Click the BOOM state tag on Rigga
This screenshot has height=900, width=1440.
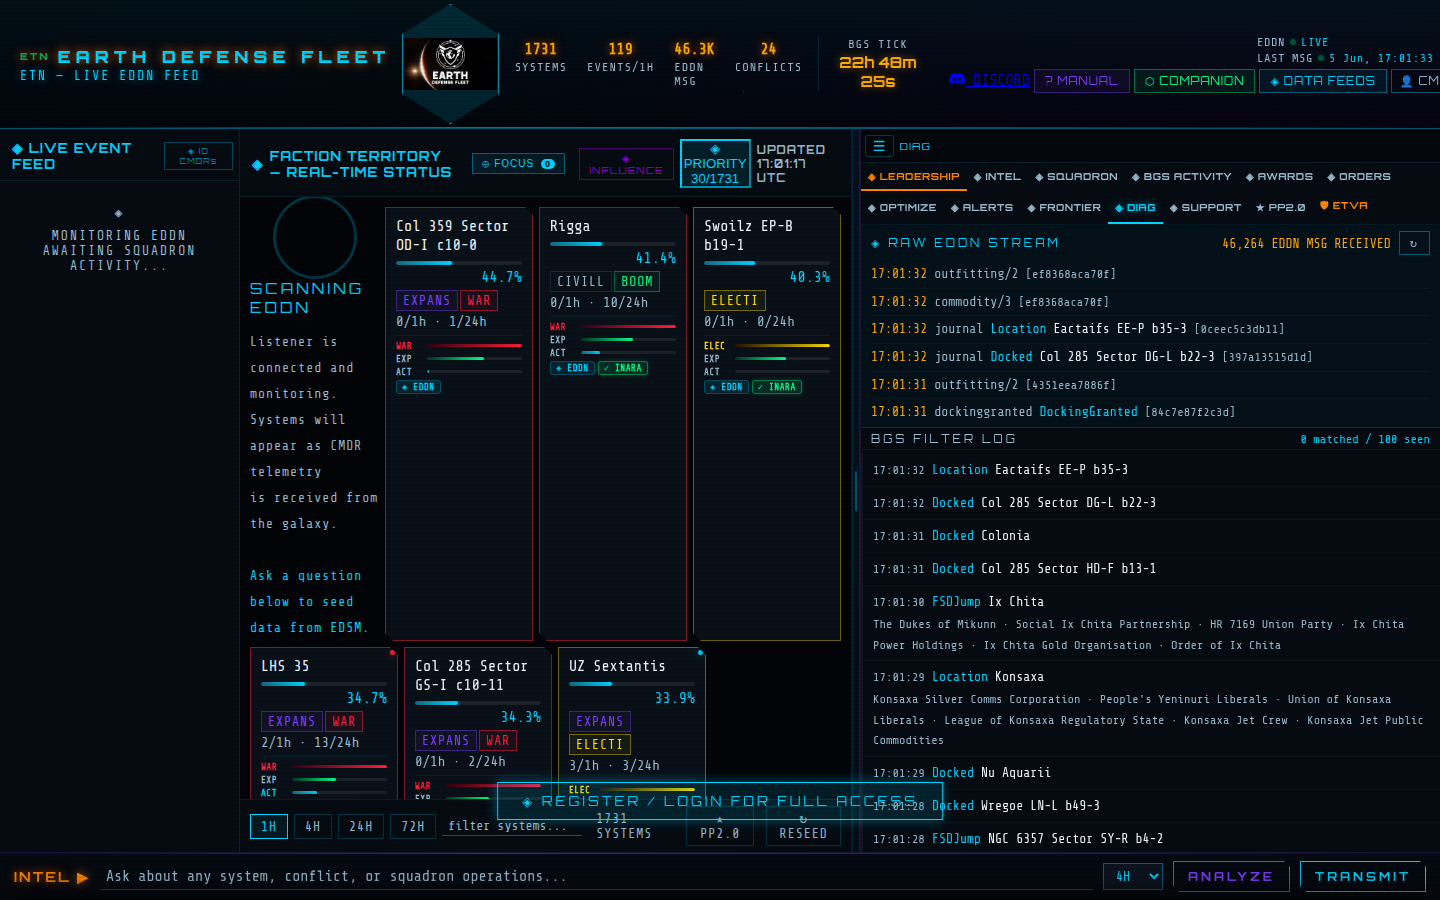pyautogui.click(x=636, y=282)
